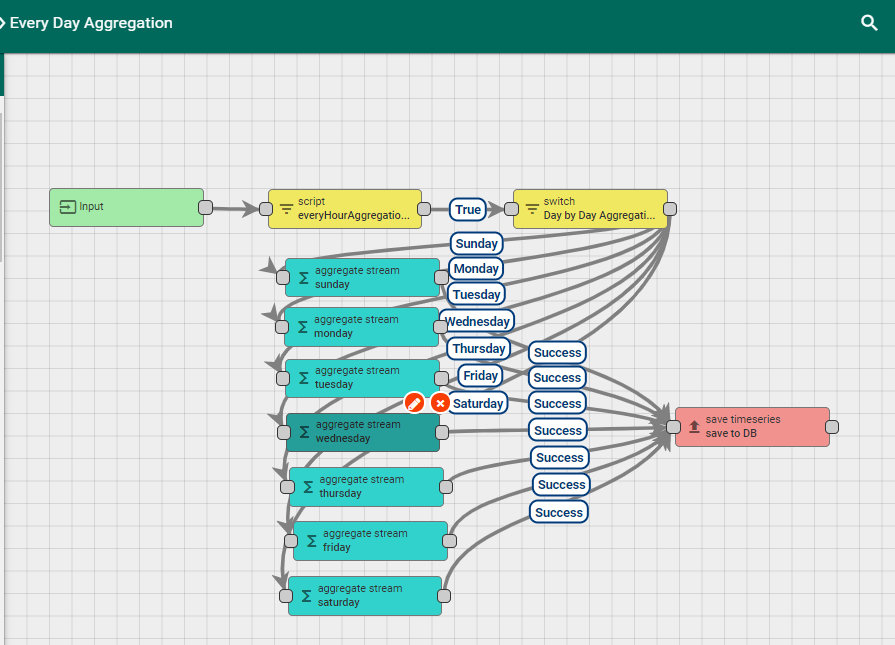Image resolution: width=895 pixels, height=645 pixels.
Task: Select the Wednesday link label
Action: (x=476, y=321)
